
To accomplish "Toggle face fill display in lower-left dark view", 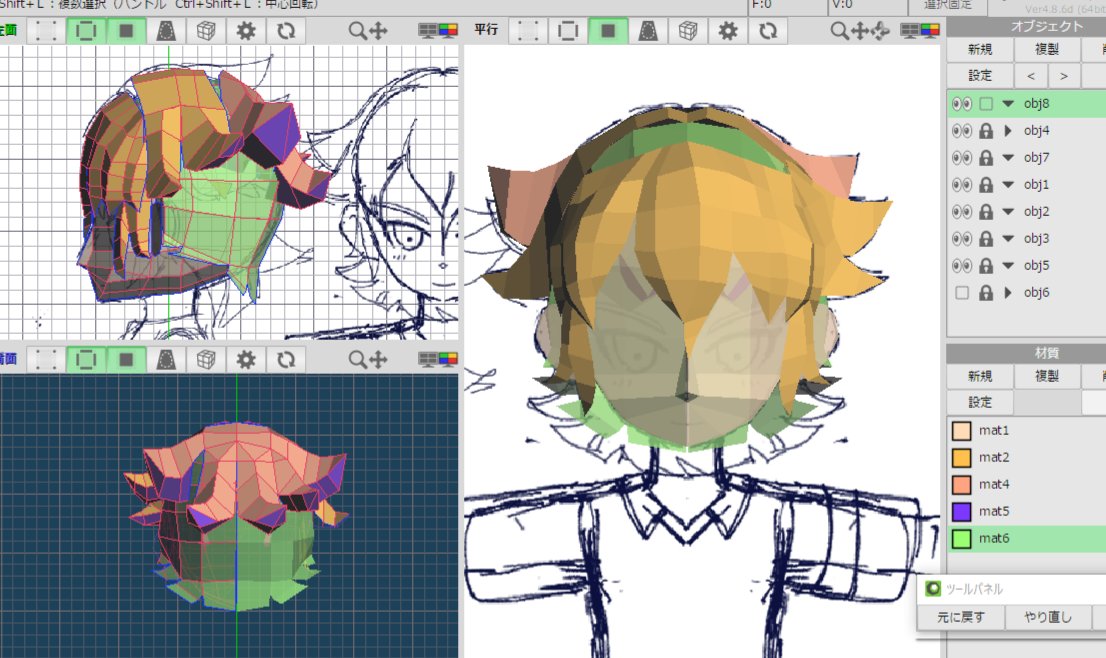I will pos(126,360).
